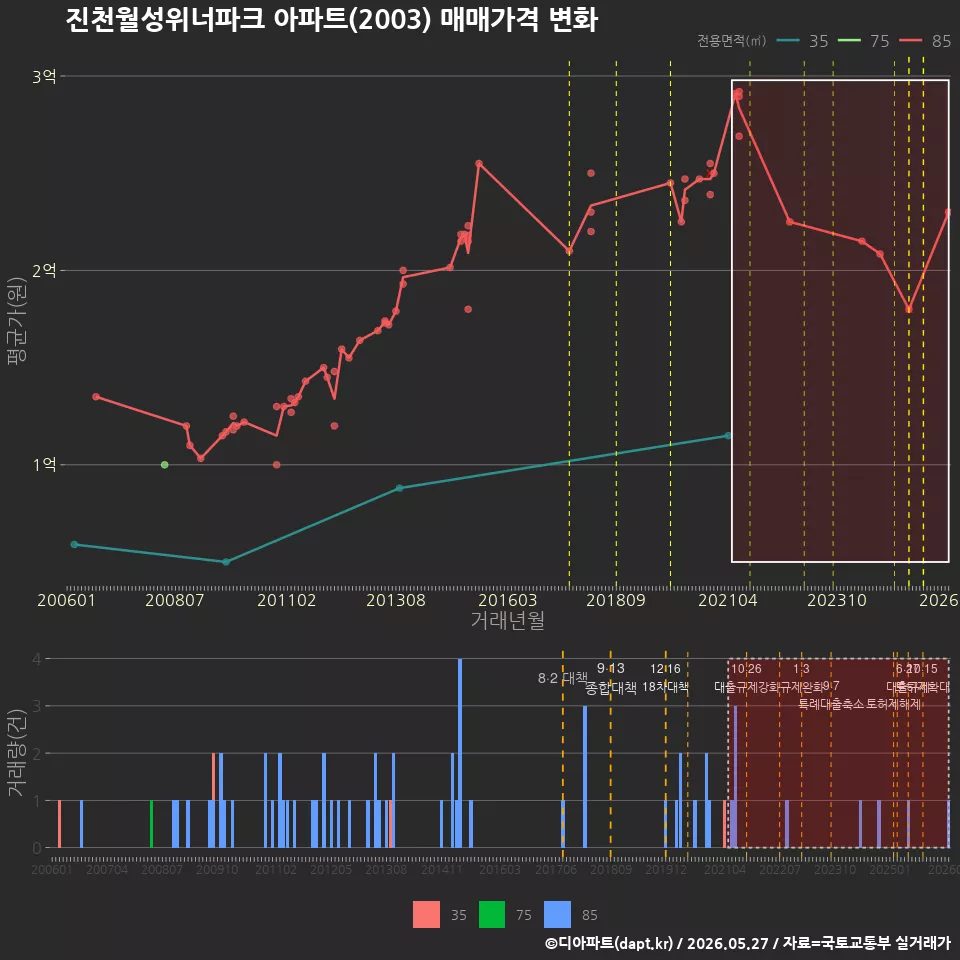Click the 토허제해제 annotation label
This screenshot has height=960, width=960.
coord(894,704)
